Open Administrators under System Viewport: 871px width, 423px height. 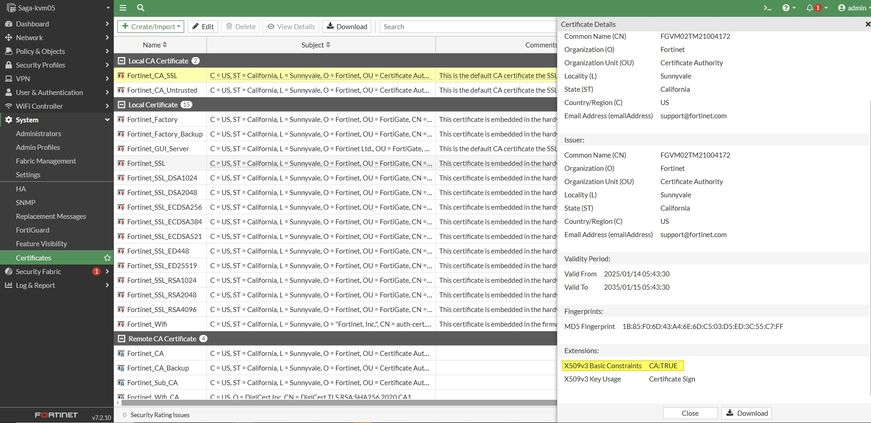38,133
